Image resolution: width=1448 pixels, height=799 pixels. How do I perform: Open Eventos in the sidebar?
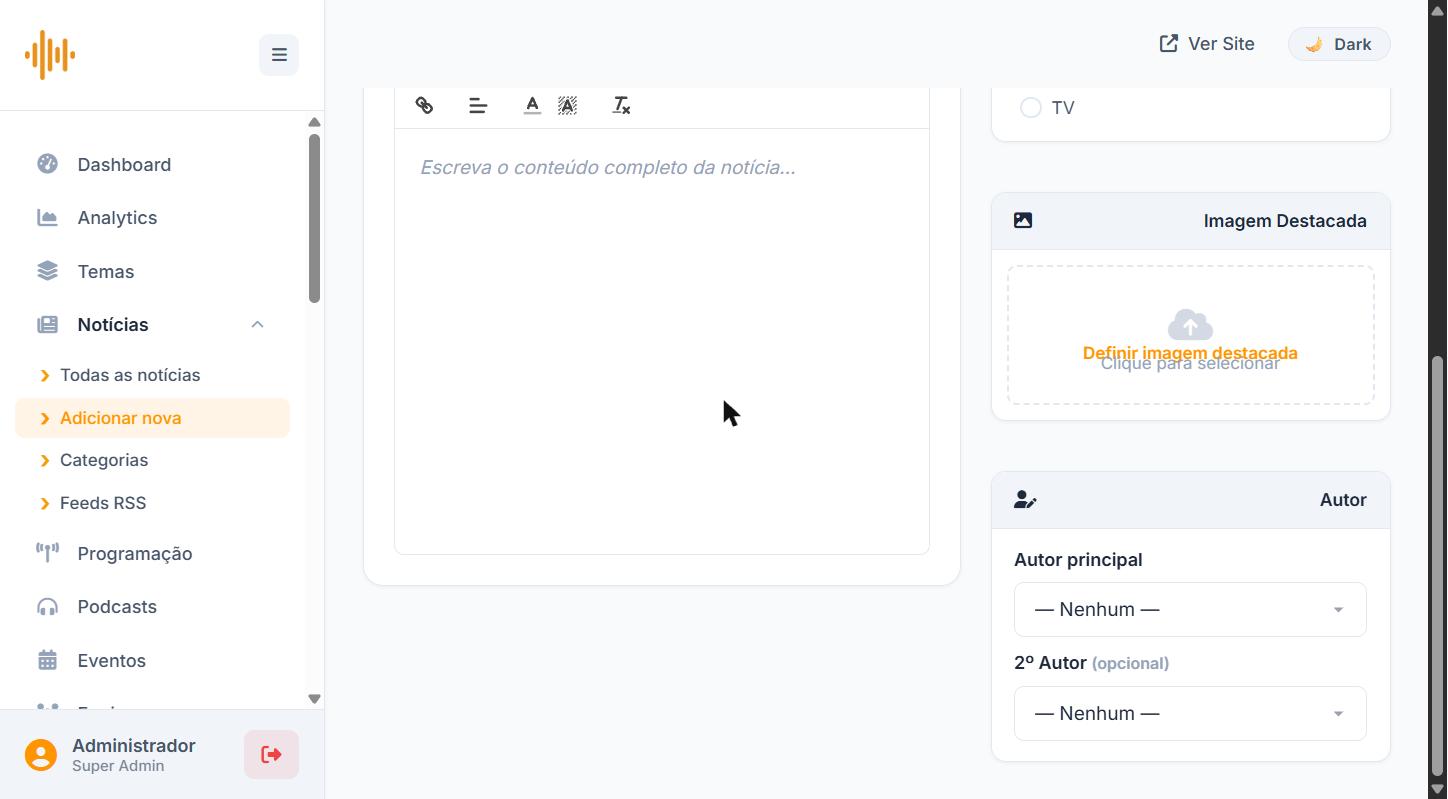coord(152,660)
